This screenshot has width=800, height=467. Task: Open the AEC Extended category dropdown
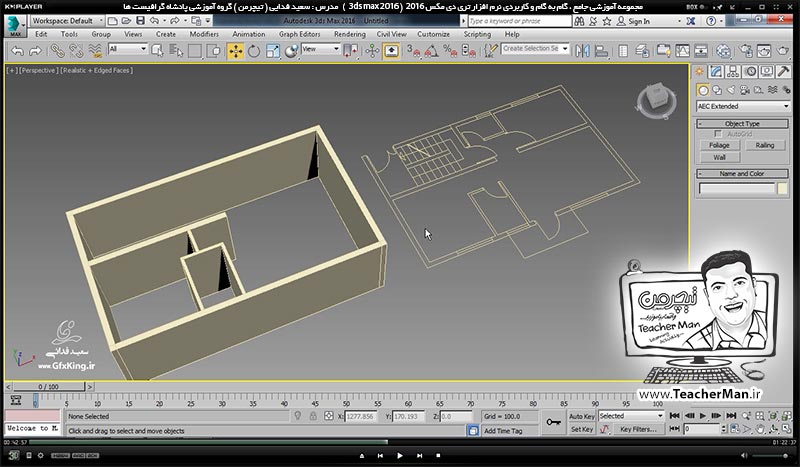click(743, 106)
